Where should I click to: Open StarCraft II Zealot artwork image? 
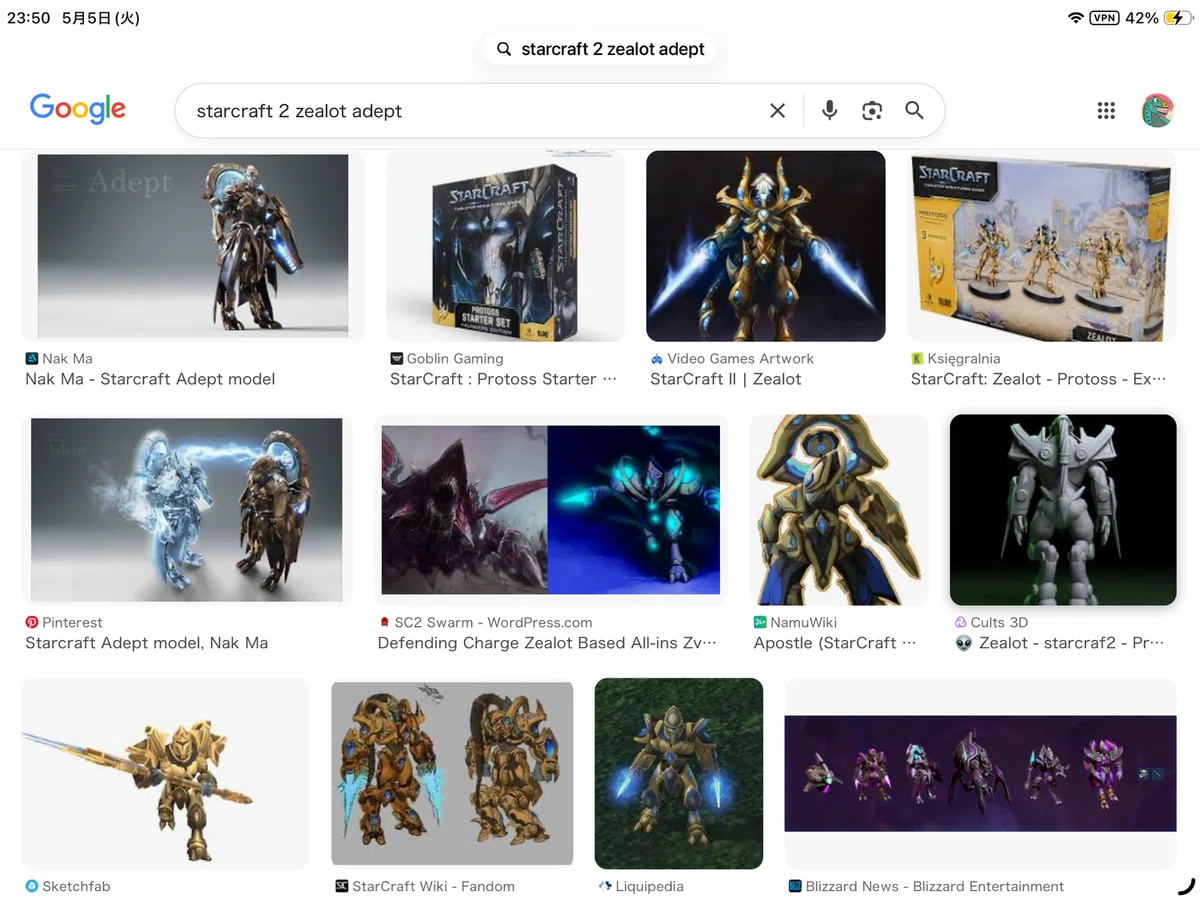point(766,246)
